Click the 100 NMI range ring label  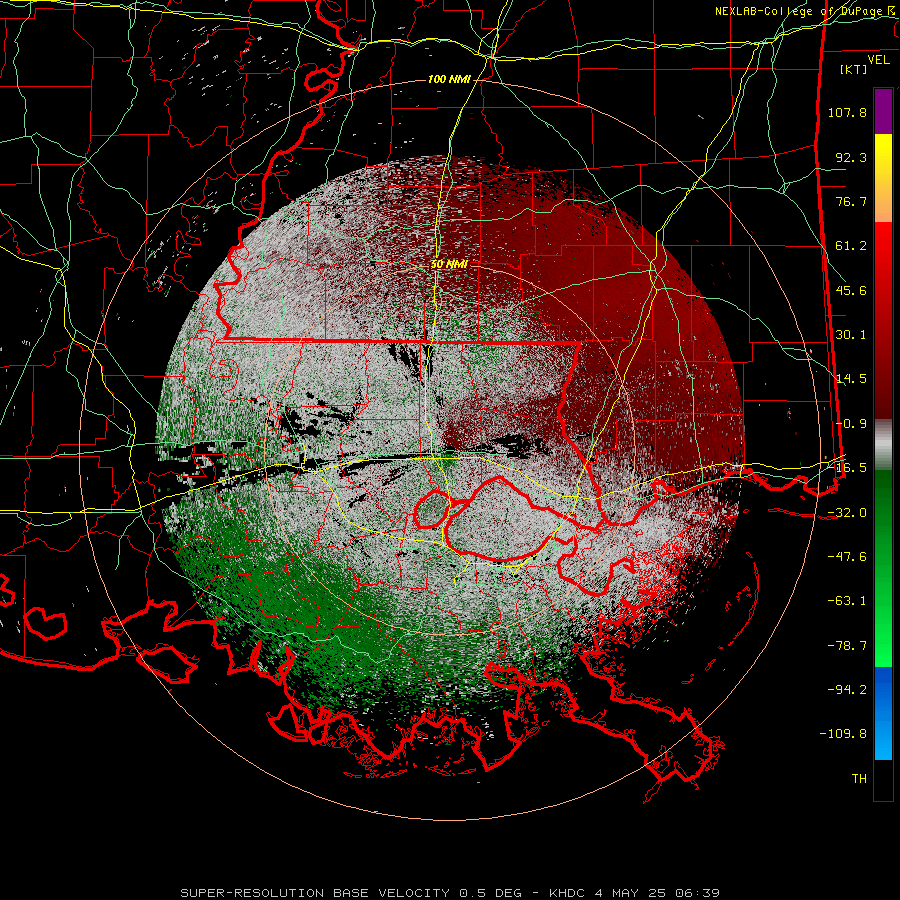click(449, 79)
